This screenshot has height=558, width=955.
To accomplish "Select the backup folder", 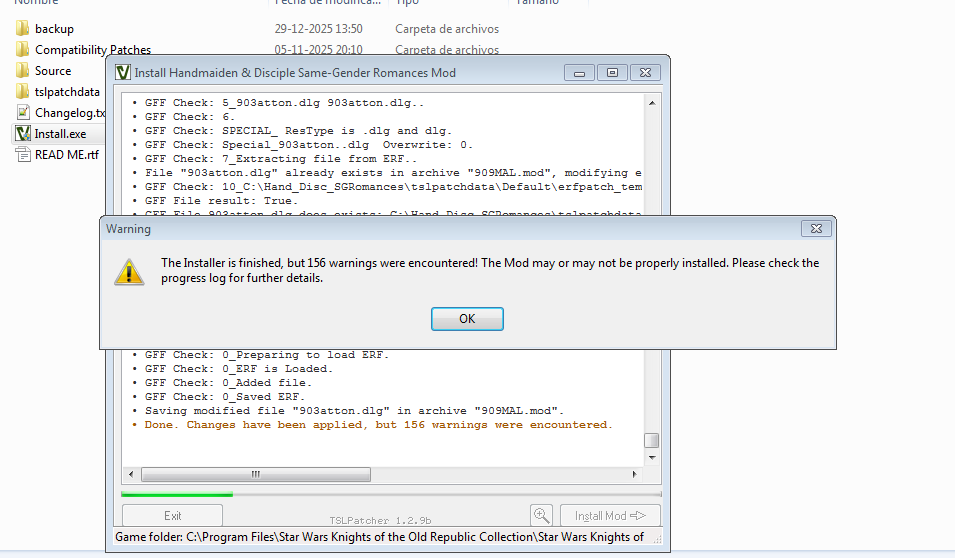I will coord(54,29).
